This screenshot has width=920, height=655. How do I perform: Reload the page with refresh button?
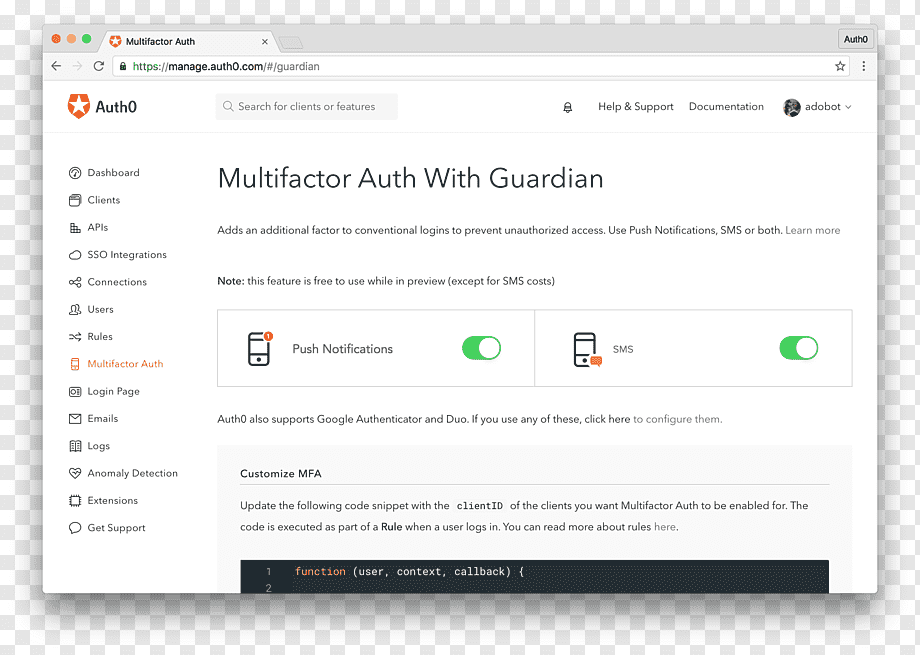99,66
